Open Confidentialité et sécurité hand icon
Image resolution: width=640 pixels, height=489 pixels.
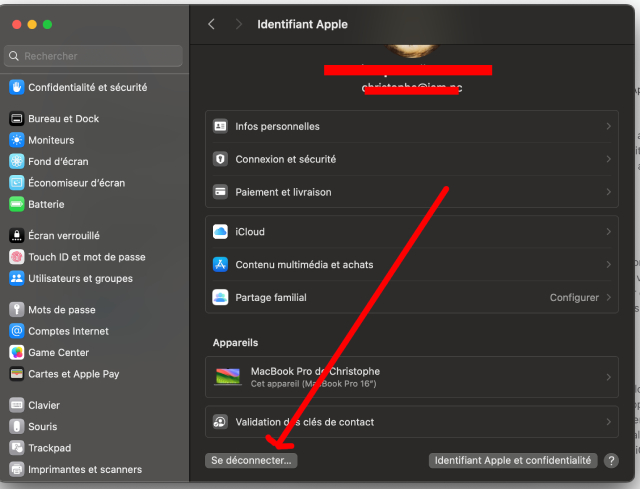pyautogui.click(x=17, y=87)
